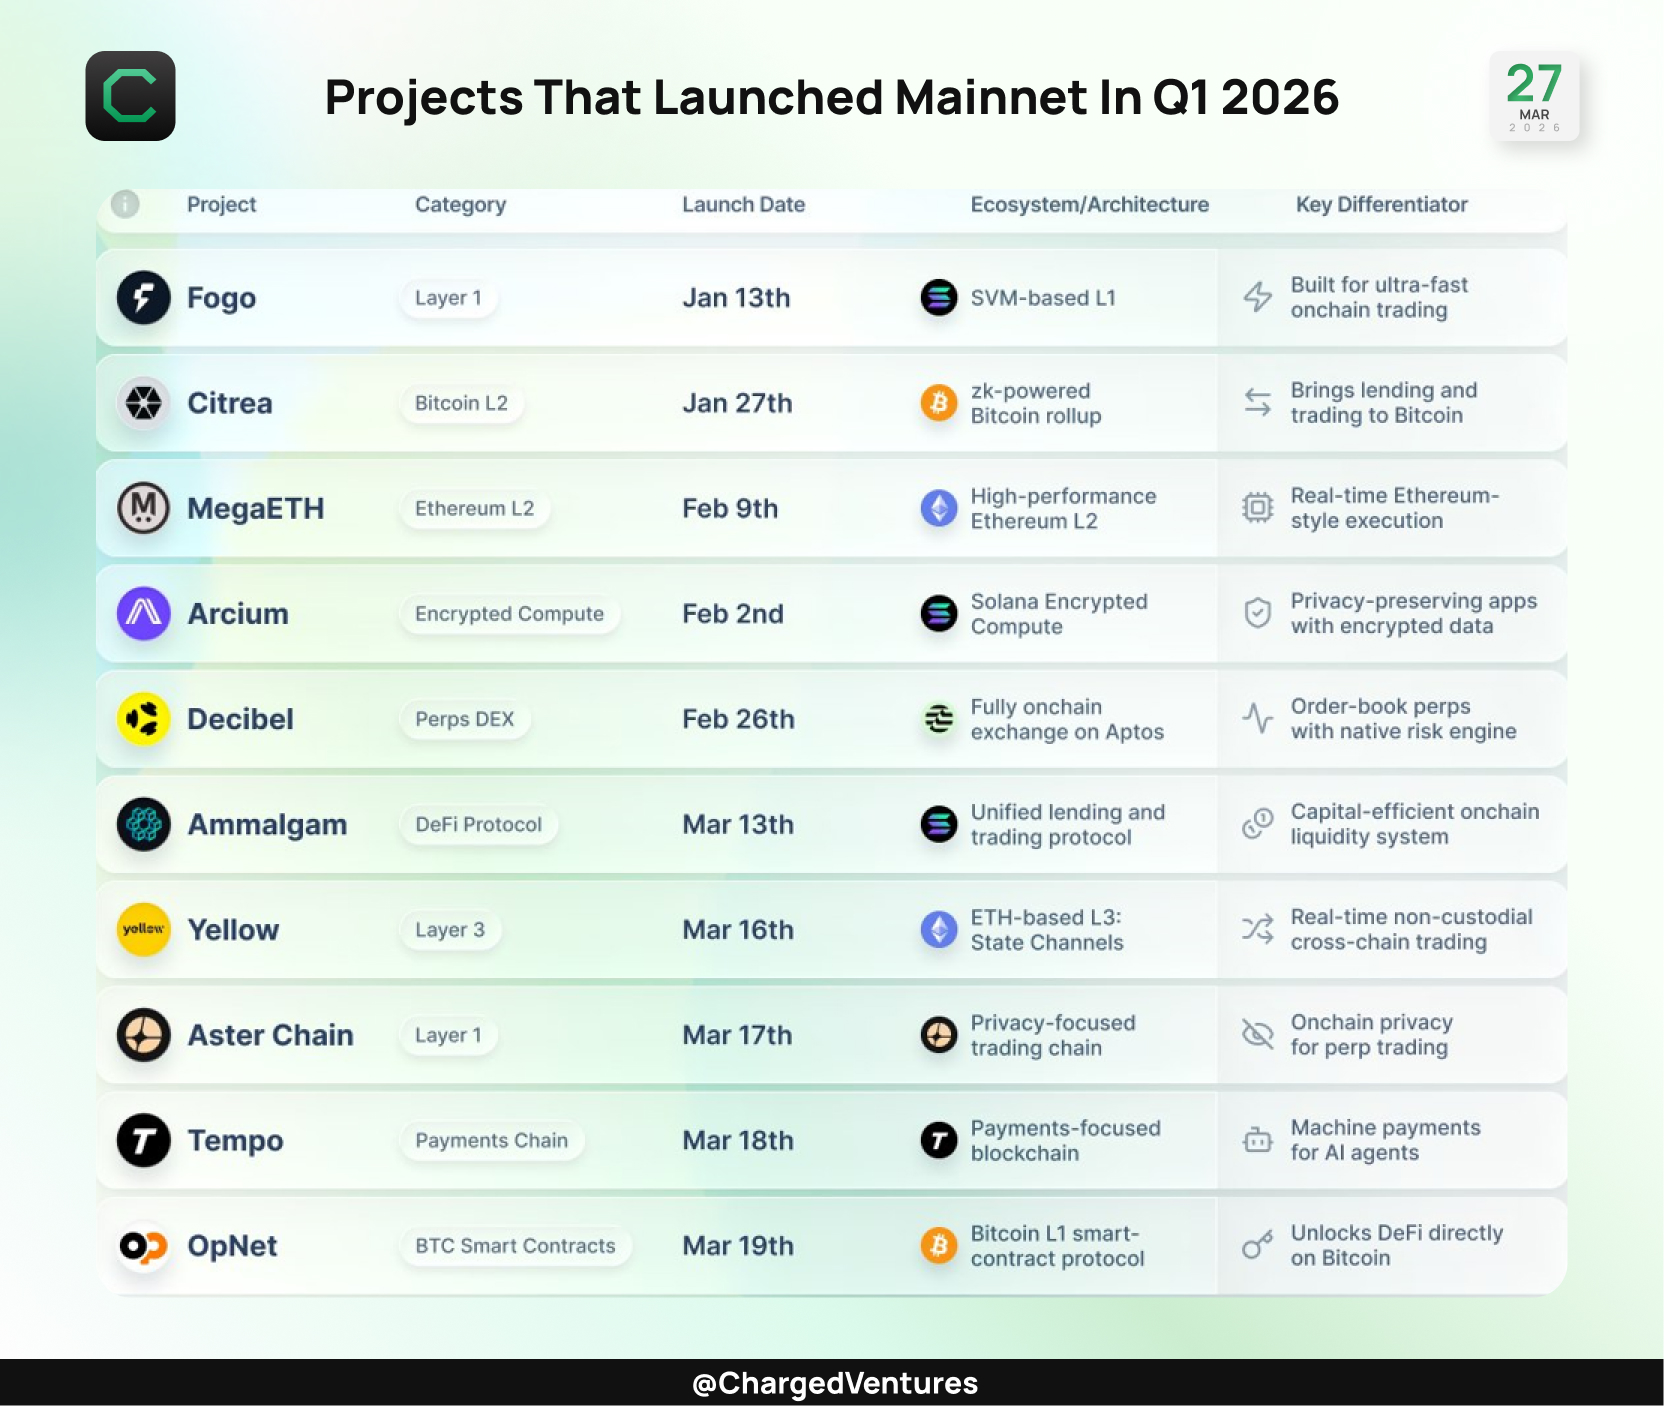
Task: Click the chip icon for real-time execution
Action: click(x=1258, y=508)
